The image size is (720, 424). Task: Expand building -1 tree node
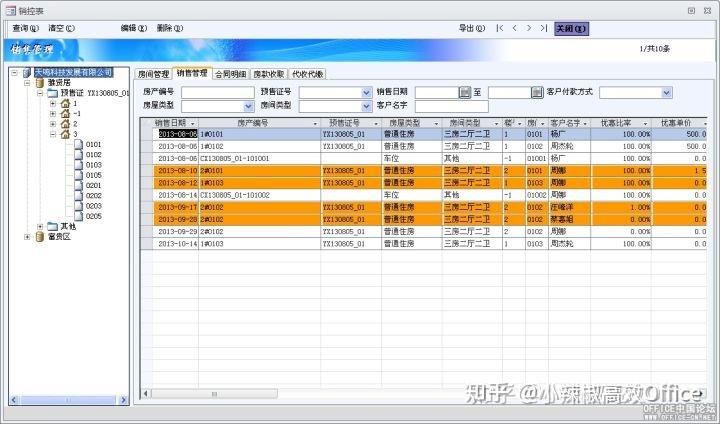[53, 113]
